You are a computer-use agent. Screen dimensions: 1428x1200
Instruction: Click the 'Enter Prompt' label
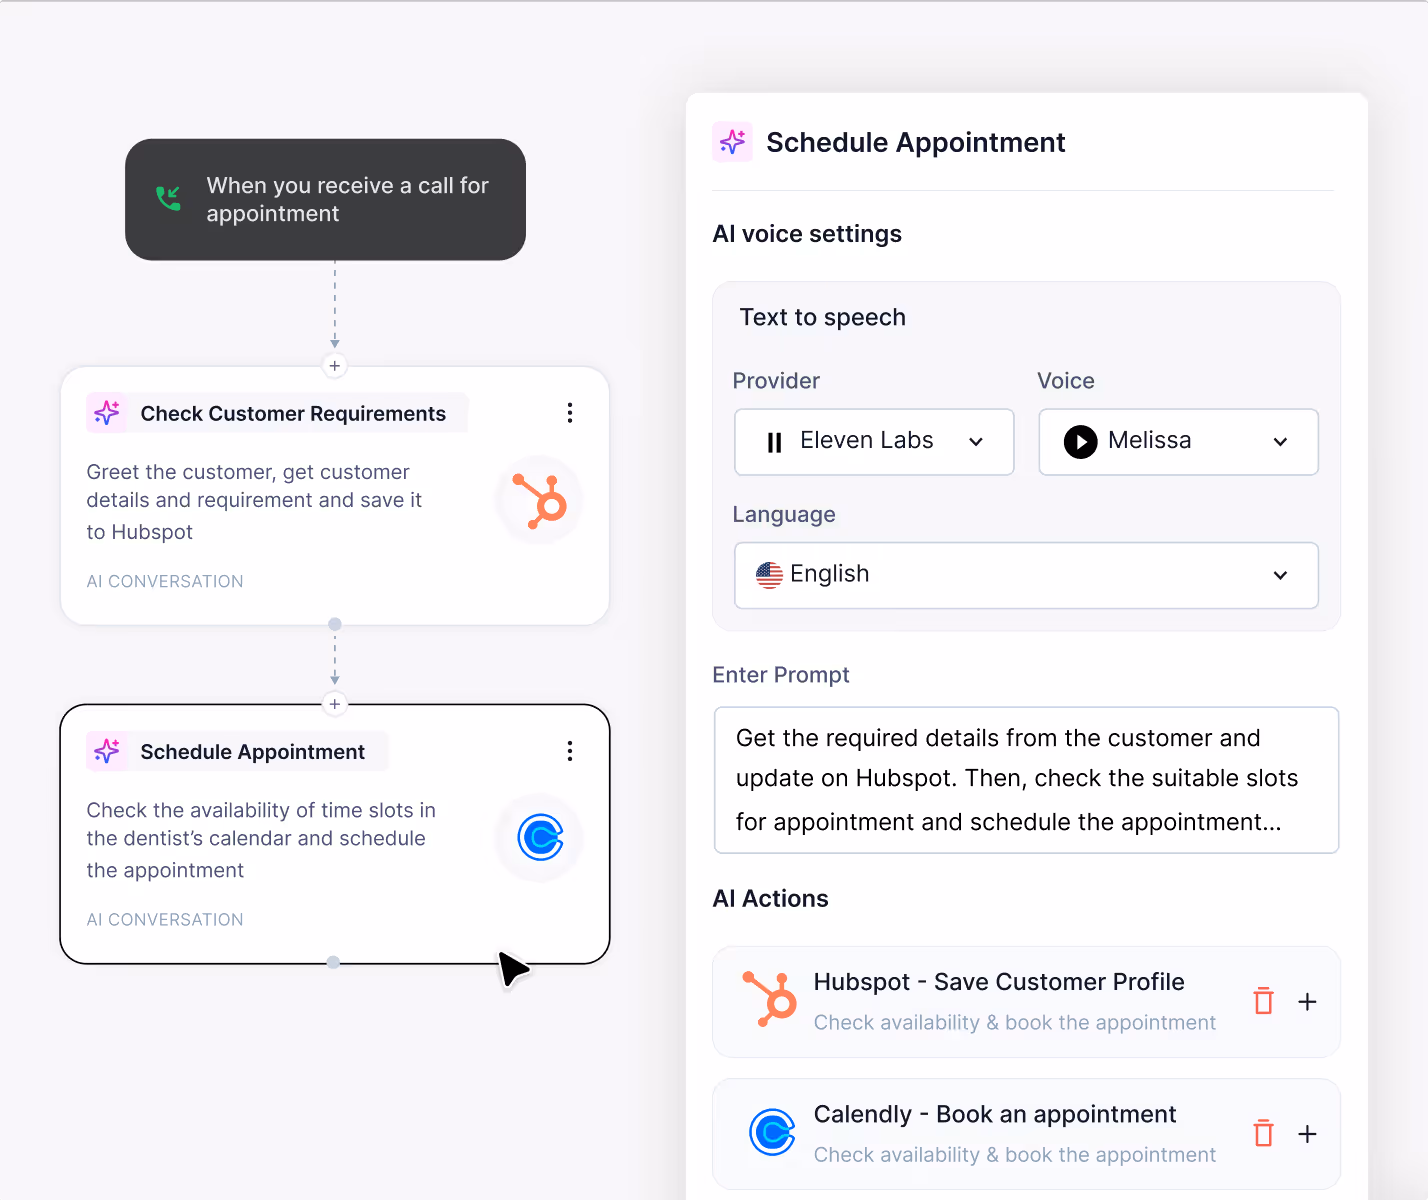click(781, 675)
